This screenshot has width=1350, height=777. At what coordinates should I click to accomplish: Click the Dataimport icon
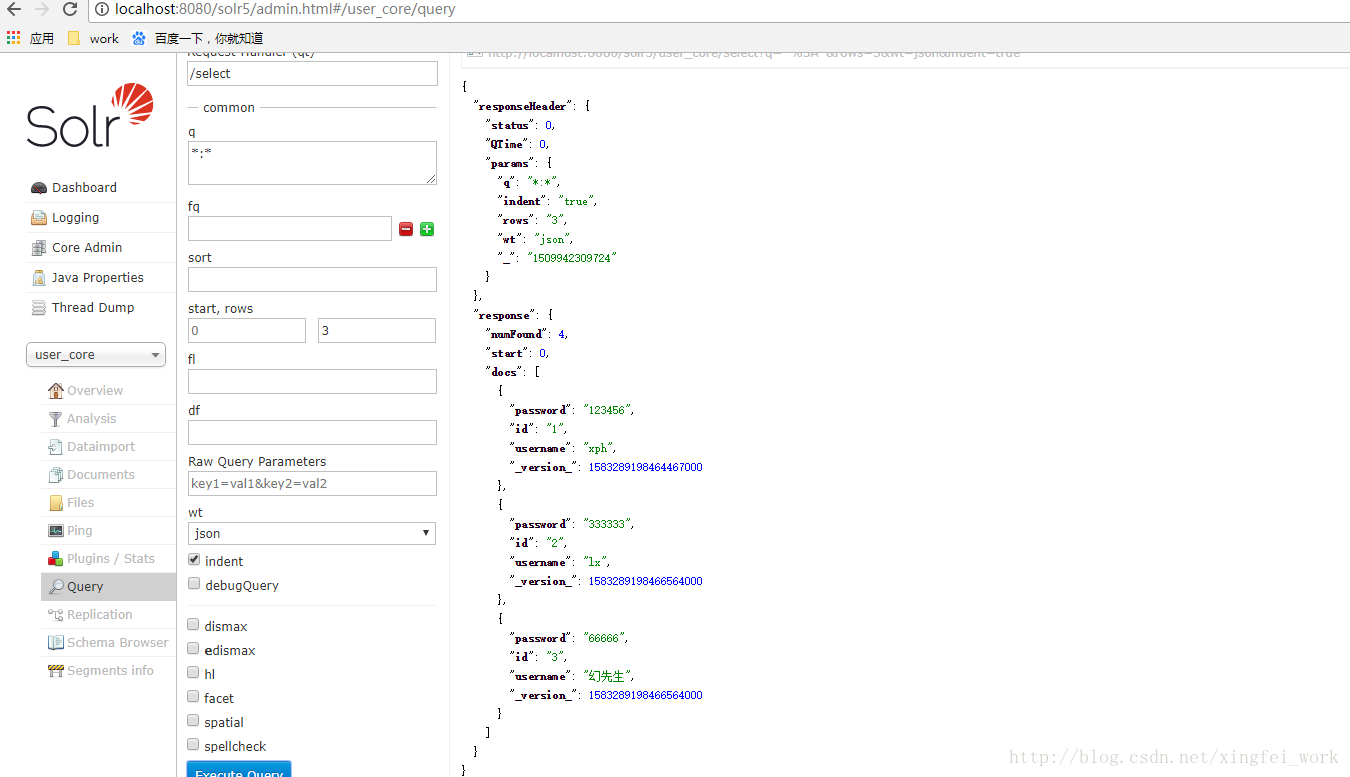pyautogui.click(x=56, y=447)
